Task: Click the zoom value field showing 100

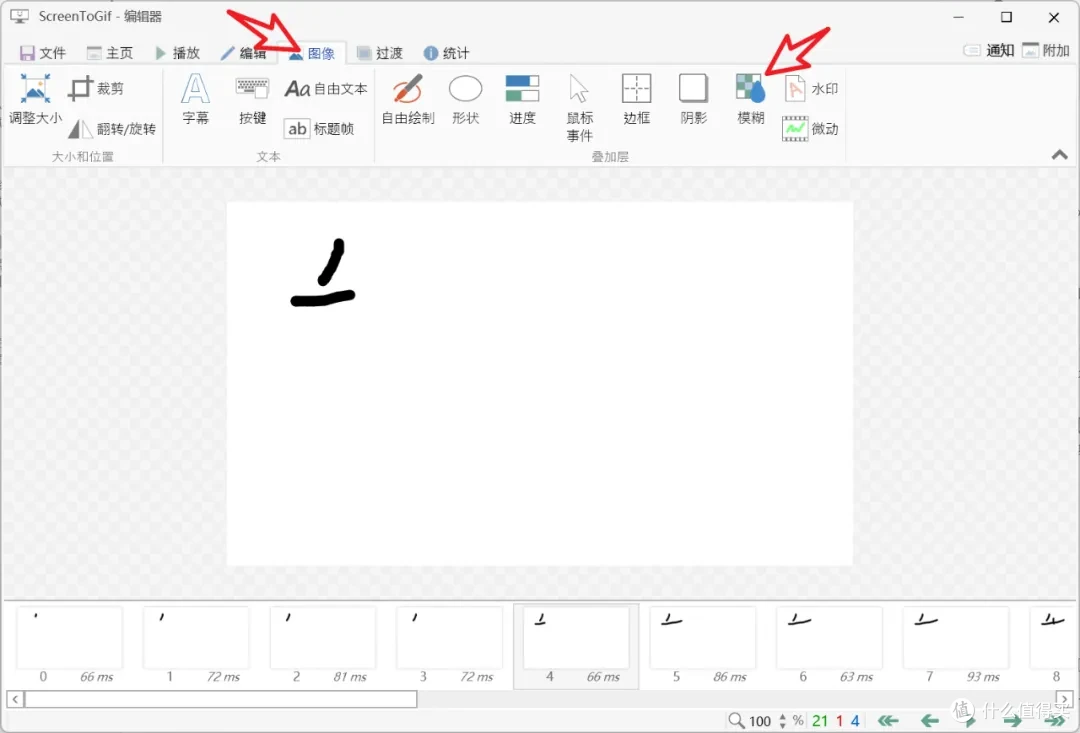Action: point(760,721)
